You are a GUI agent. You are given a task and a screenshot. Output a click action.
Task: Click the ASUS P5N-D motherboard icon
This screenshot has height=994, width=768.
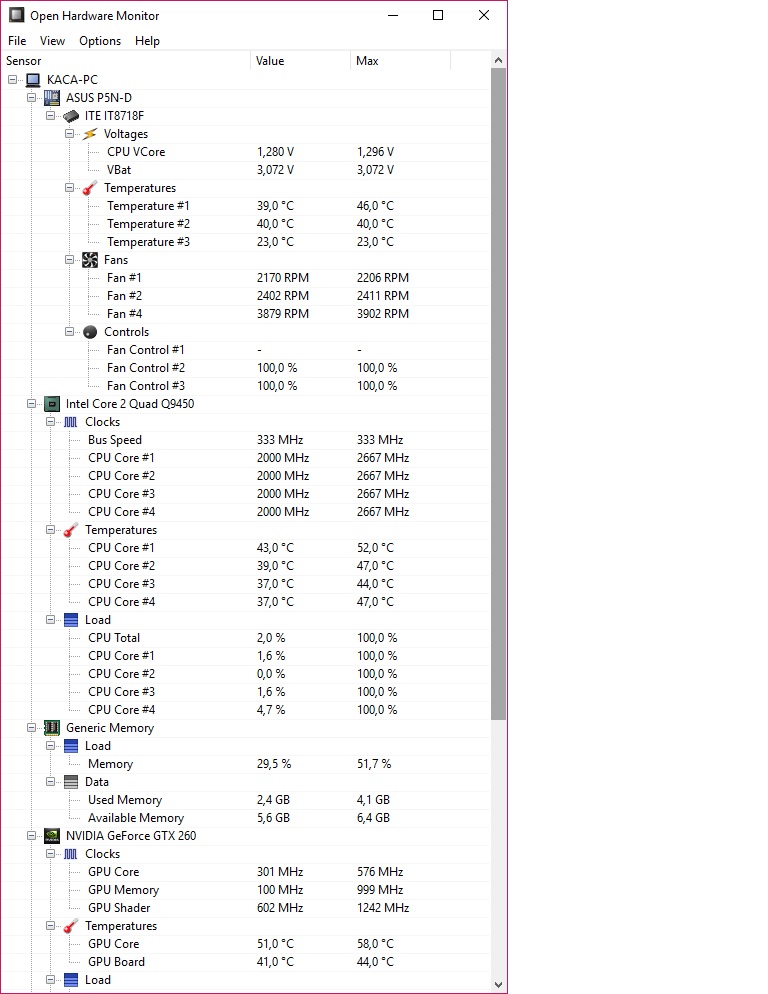pyautogui.click(x=52, y=98)
